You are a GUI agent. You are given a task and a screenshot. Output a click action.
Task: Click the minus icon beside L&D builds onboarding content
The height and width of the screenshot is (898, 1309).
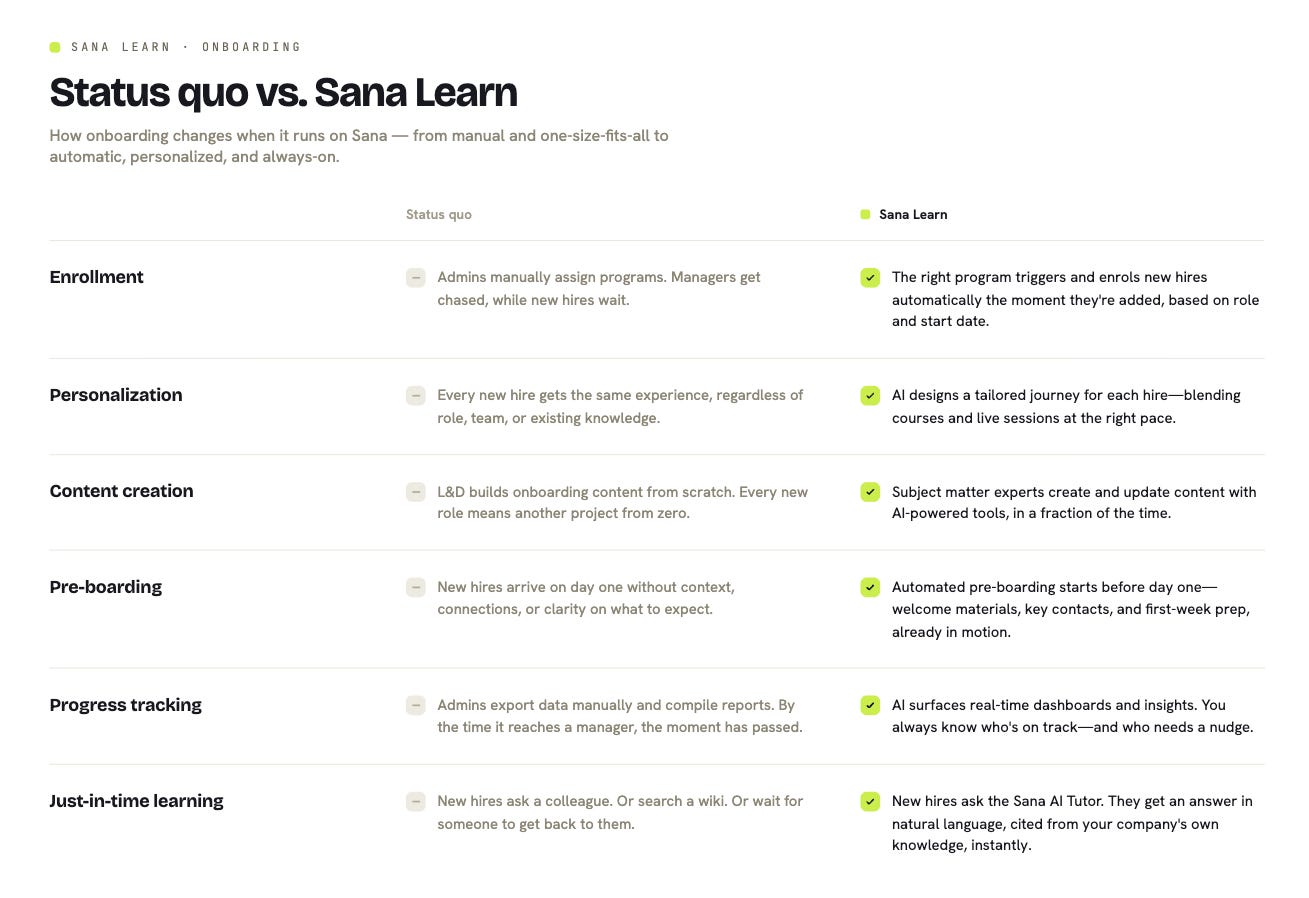click(416, 491)
